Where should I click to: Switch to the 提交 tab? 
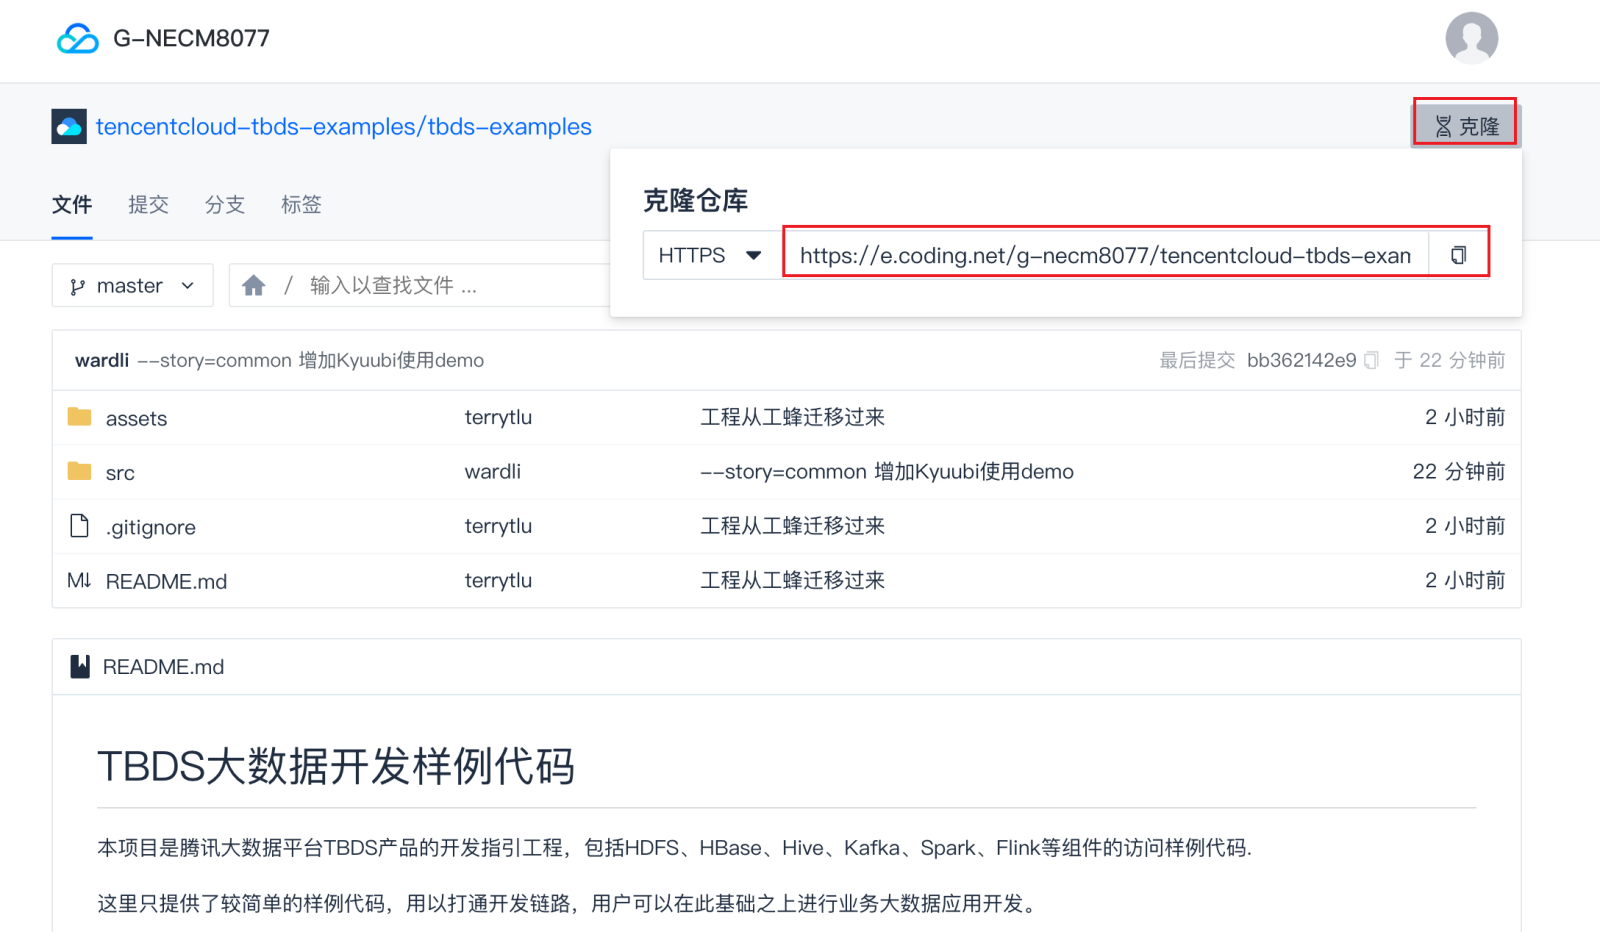click(x=148, y=205)
